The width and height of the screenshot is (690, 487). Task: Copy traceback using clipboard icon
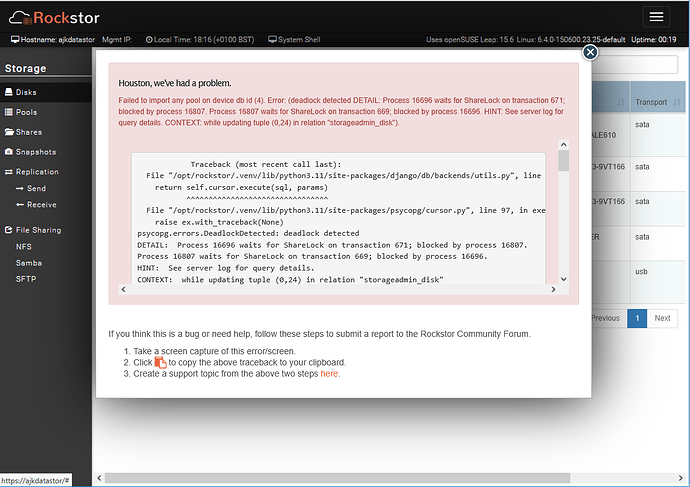click(x=161, y=363)
